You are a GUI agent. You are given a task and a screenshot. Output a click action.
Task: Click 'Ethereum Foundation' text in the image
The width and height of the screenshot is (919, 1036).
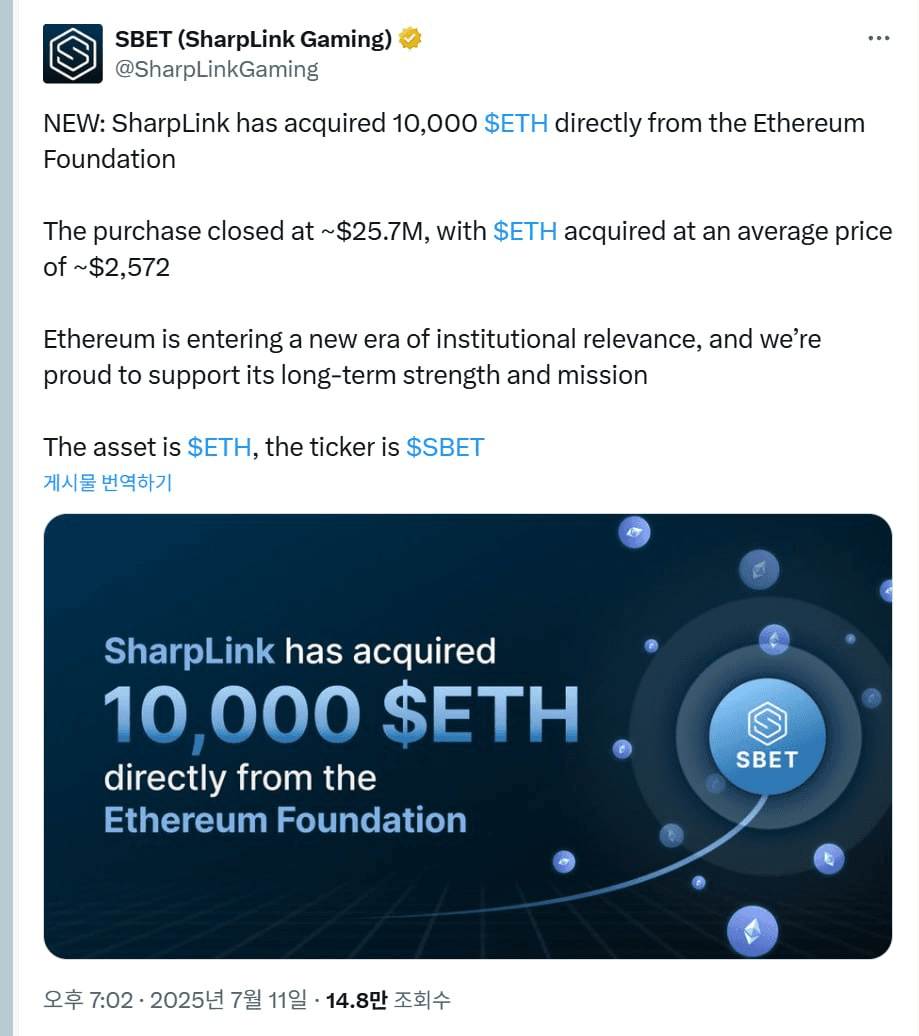285,820
